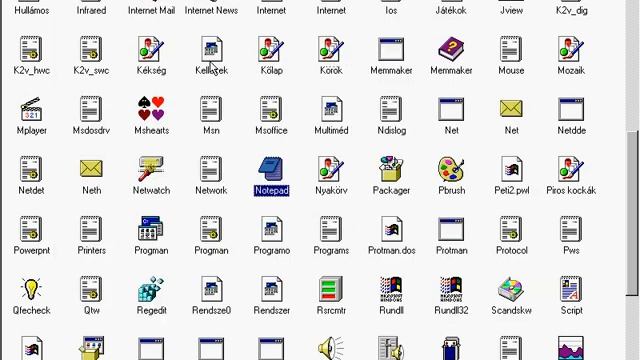640x360 pixels.
Task: Click the vertical scrollbar thumb
Action: click(632, 212)
